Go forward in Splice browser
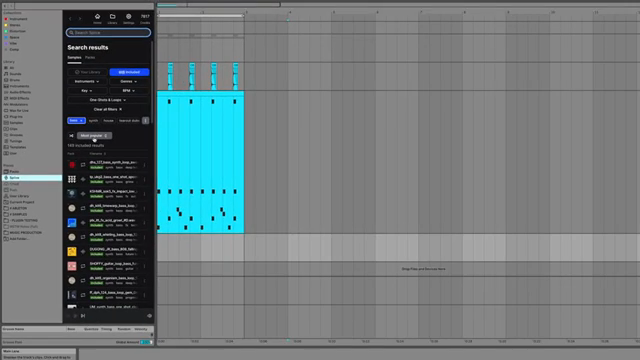The height and width of the screenshot is (360, 640). pos(80,19)
